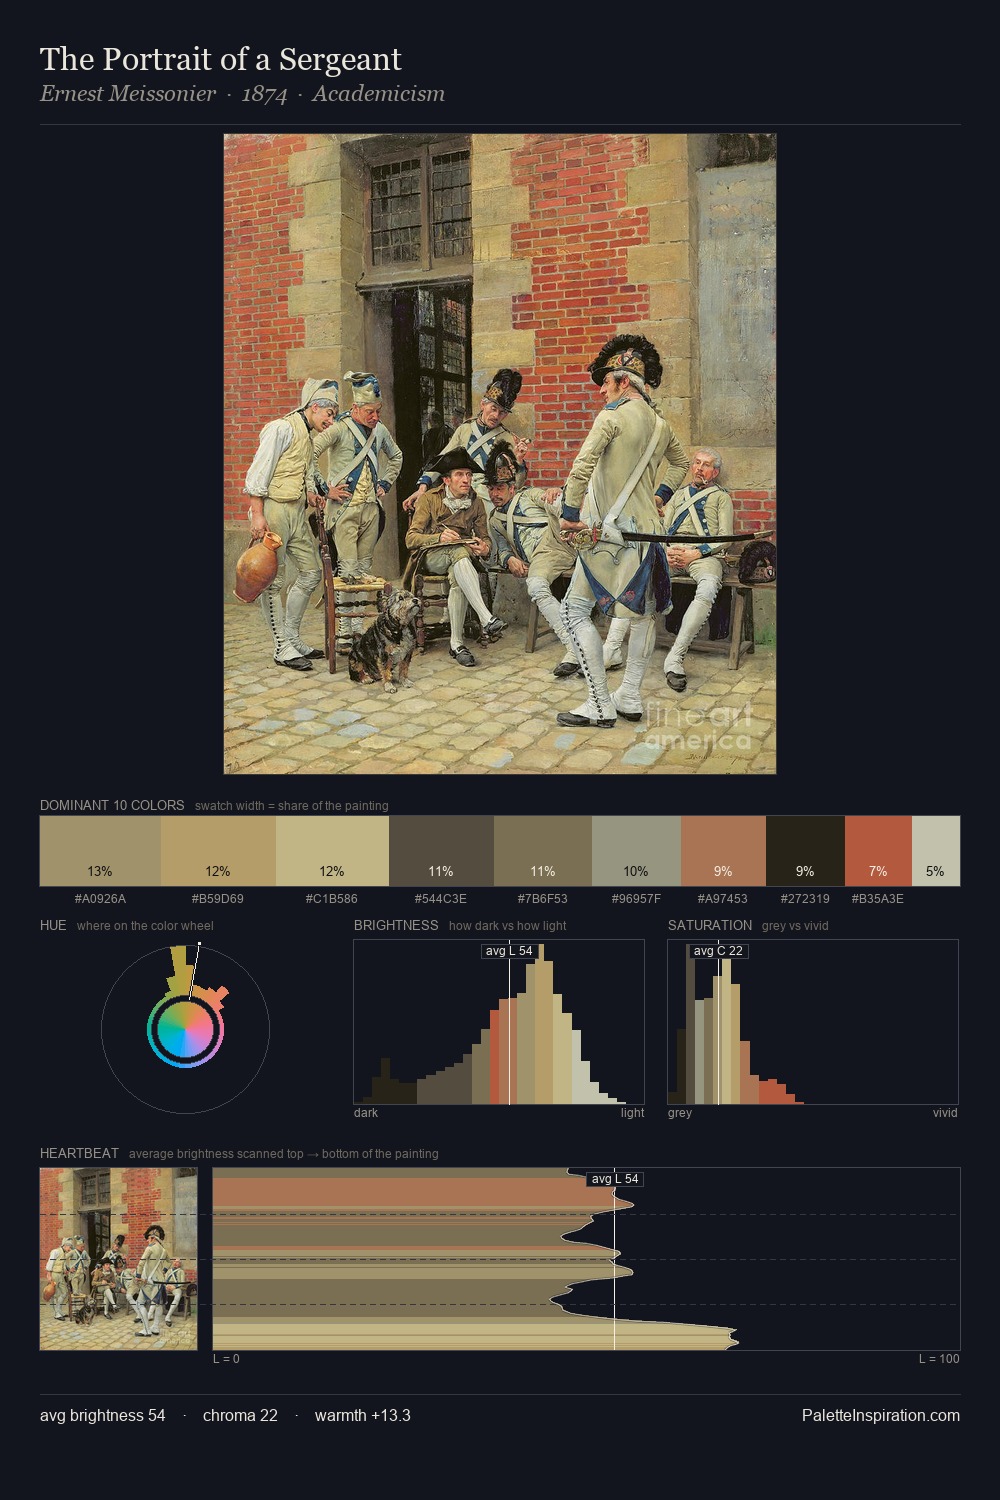Click 'grey vs vivid' caption
Image resolution: width=1000 pixels, height=1500 pixels.
click(x=795, y=926)
